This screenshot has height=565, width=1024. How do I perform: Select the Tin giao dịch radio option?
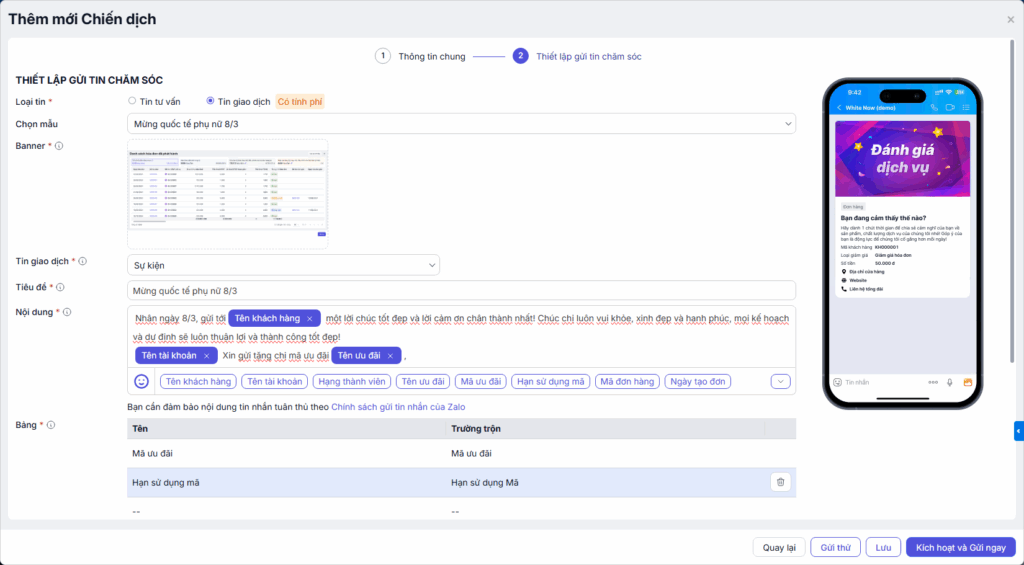[210, 101]
